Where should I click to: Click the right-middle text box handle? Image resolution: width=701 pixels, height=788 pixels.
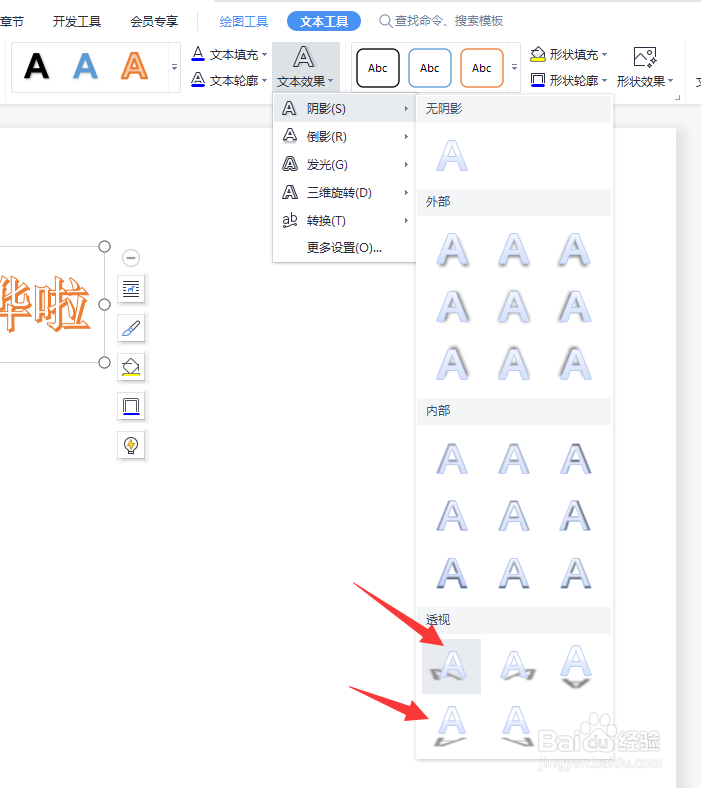(104, 305)
